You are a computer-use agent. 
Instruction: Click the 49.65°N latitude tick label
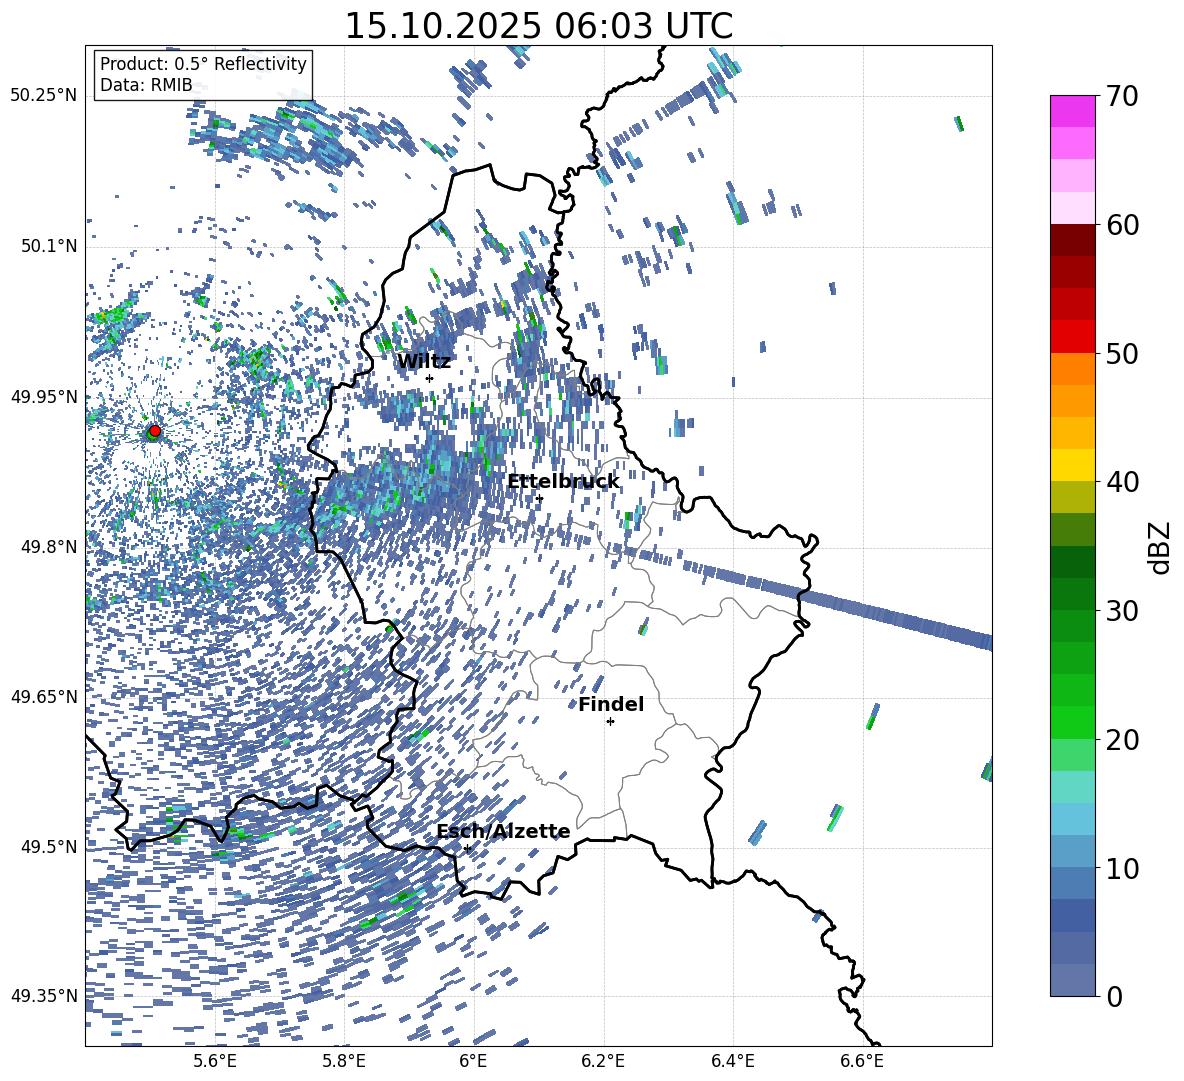pyautogui.click(x=44, y=696)
